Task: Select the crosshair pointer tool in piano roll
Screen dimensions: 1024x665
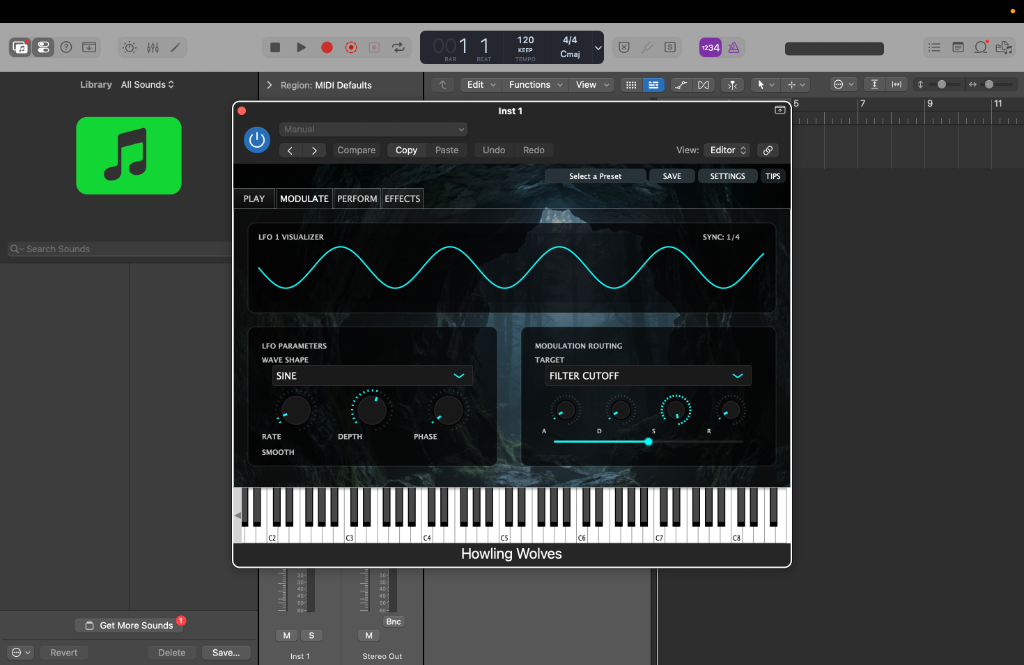Action: (x=791, y=85)
